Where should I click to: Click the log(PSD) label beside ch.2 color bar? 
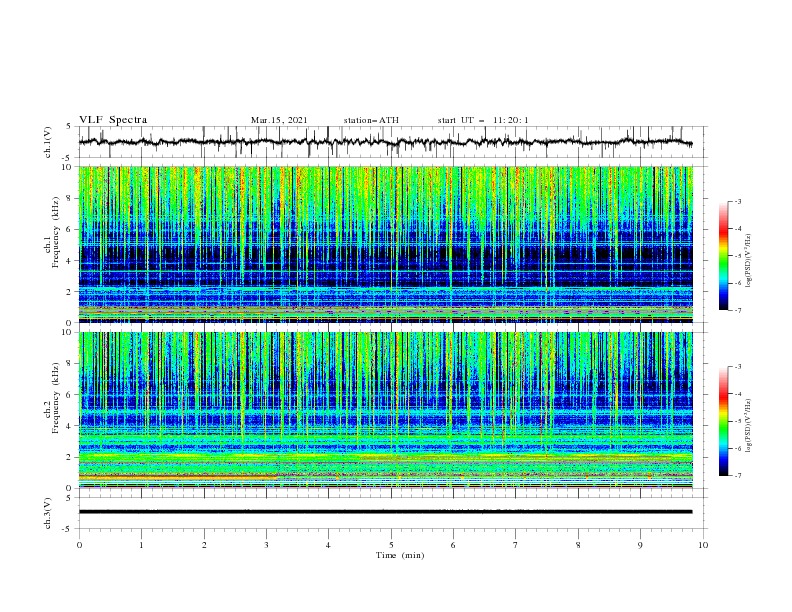click(749, 425)
